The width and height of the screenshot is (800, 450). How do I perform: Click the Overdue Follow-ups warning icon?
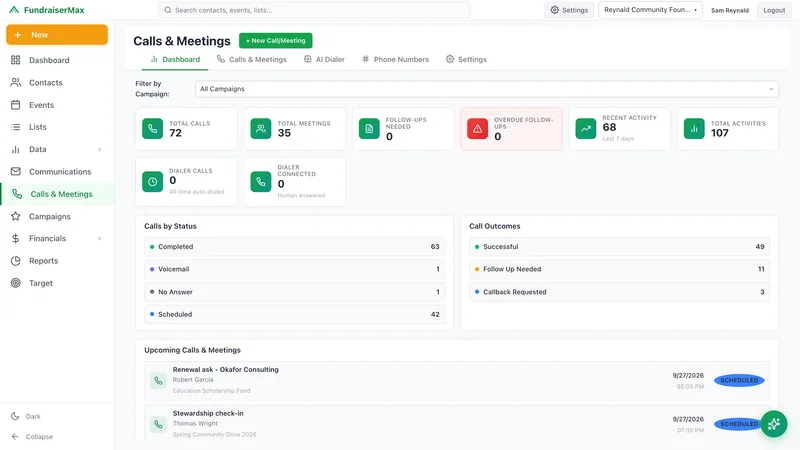pos(478,129)
